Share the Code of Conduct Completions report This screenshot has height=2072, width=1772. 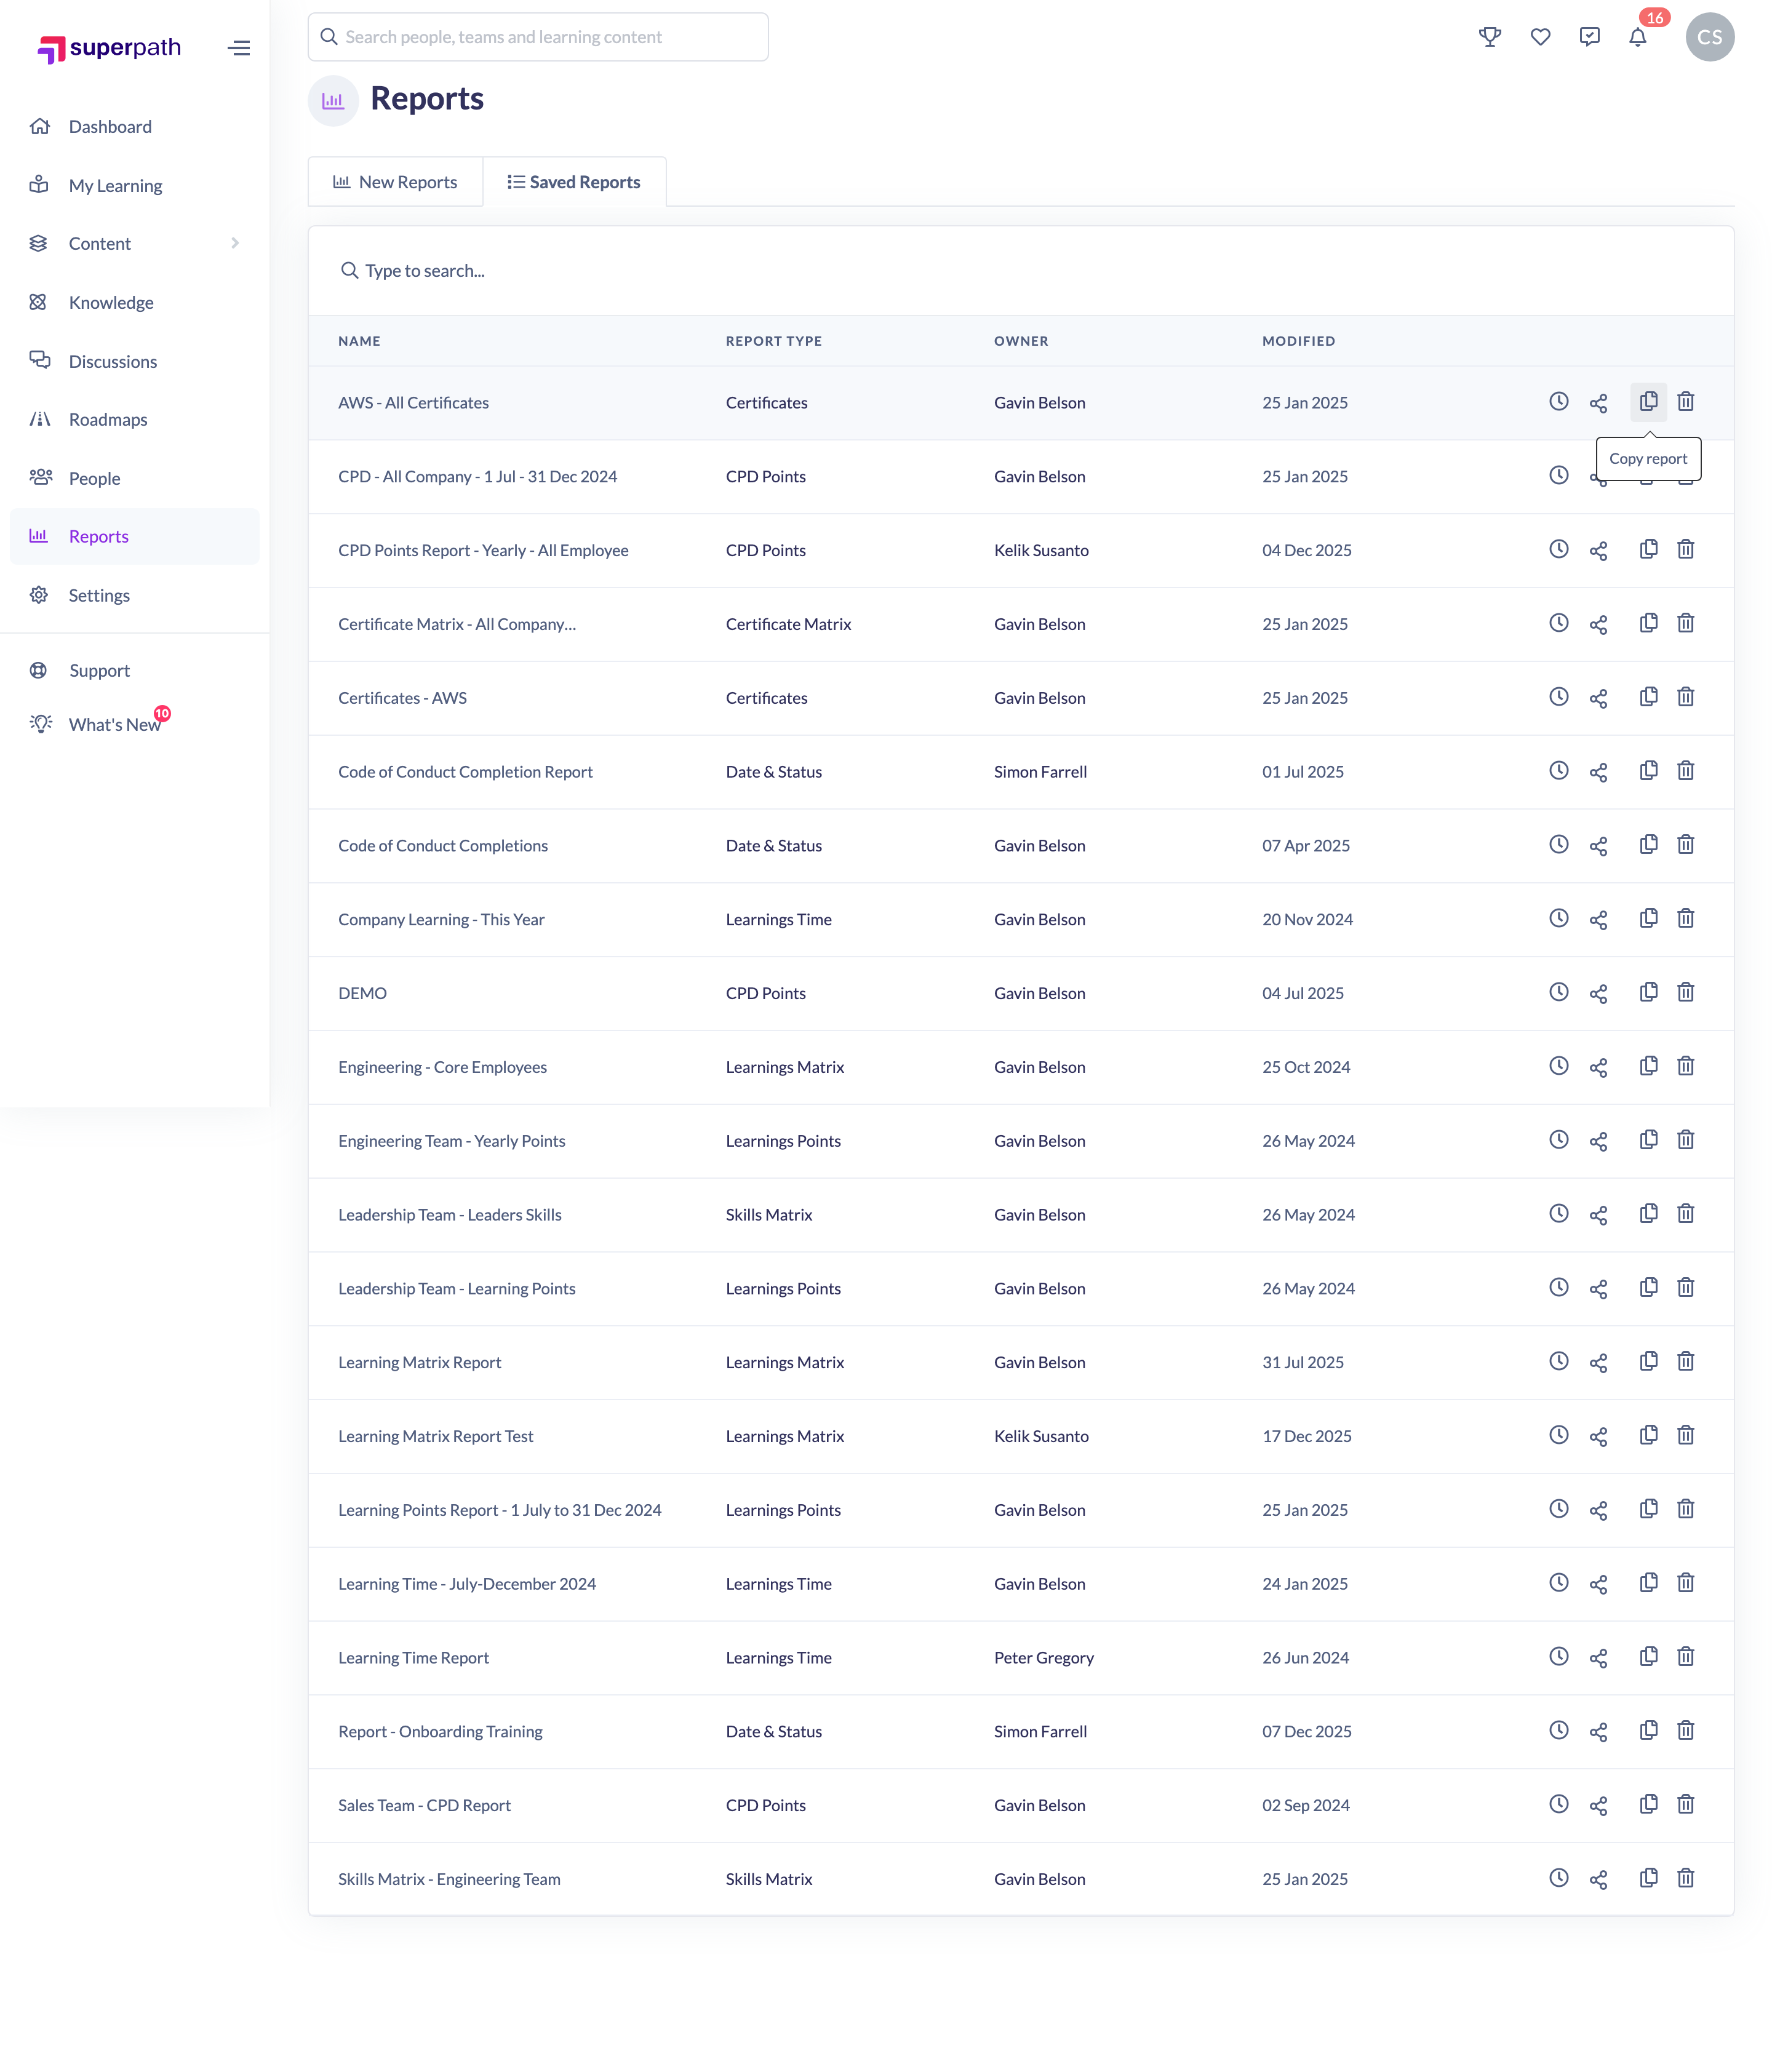1598,846
